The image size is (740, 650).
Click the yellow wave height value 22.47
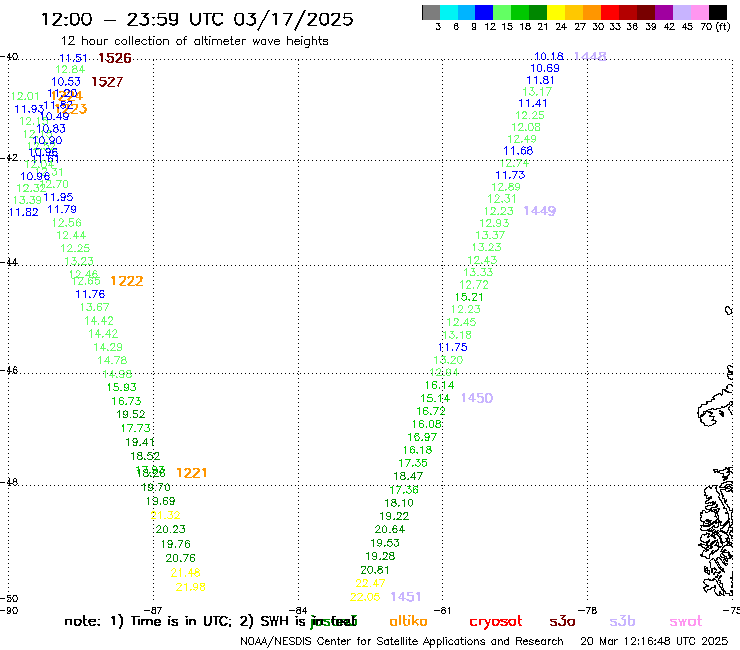[x=370, y=583]
